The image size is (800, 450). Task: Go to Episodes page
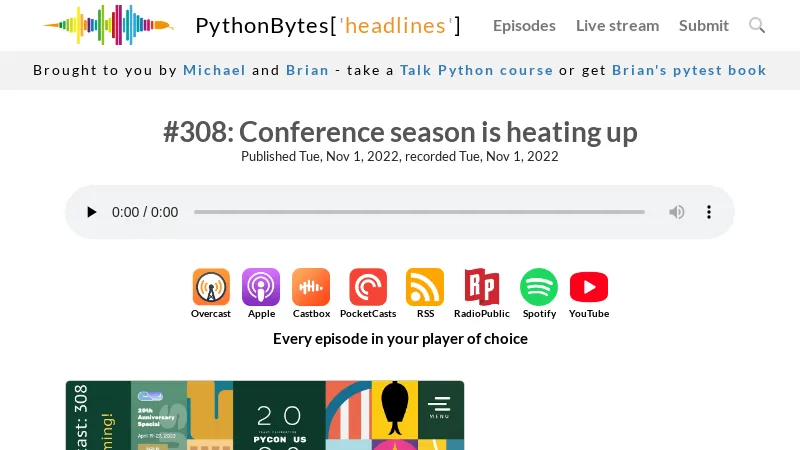coord(524,26)
